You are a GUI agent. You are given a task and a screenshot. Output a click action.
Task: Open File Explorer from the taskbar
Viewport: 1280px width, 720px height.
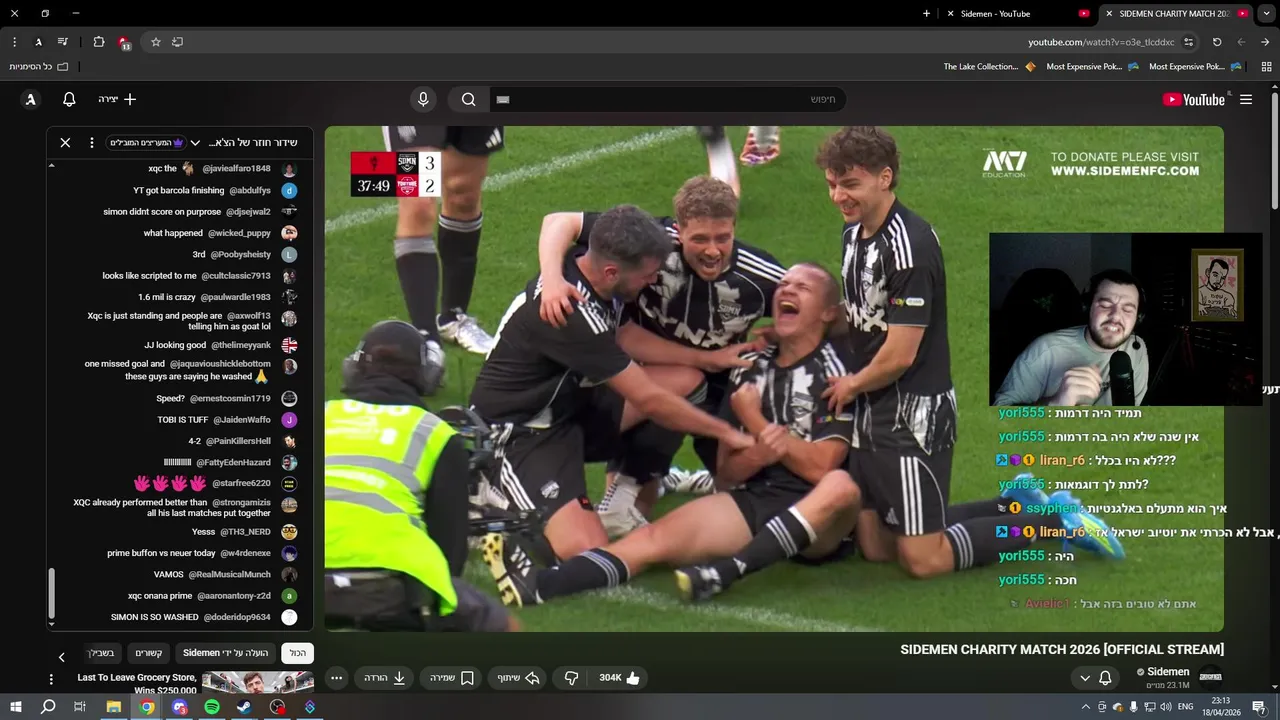114,707
